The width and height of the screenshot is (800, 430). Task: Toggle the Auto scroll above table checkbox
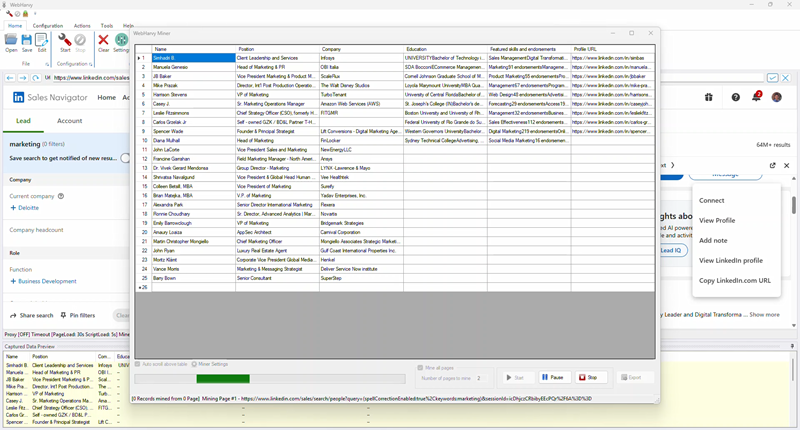pos(137,364)
